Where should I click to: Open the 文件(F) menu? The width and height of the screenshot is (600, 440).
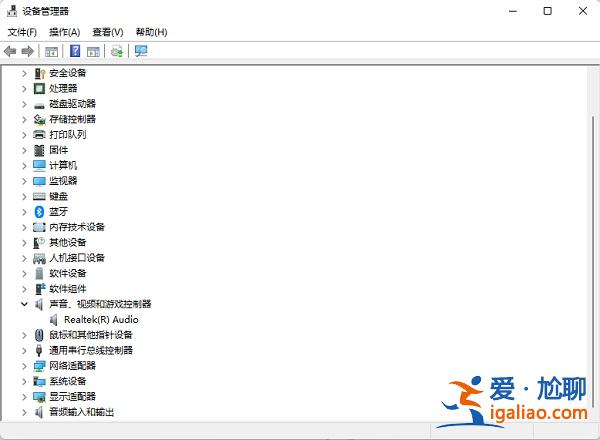(22, 32)
